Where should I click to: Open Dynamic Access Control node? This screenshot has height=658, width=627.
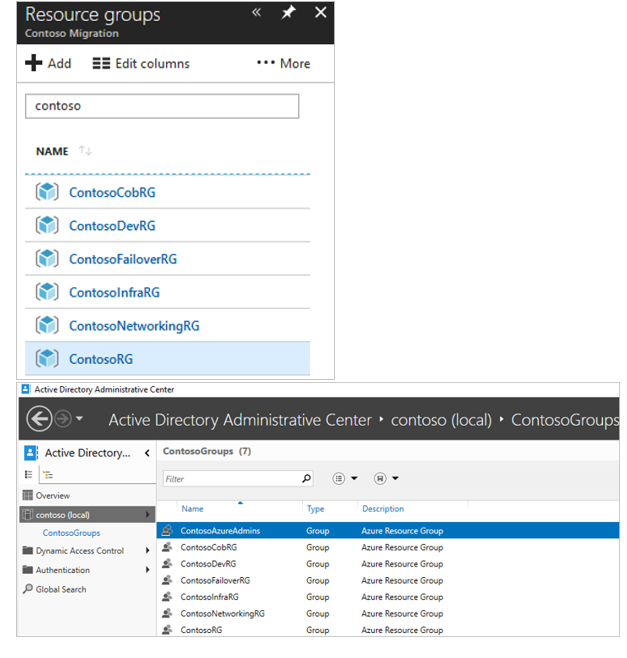73,551
